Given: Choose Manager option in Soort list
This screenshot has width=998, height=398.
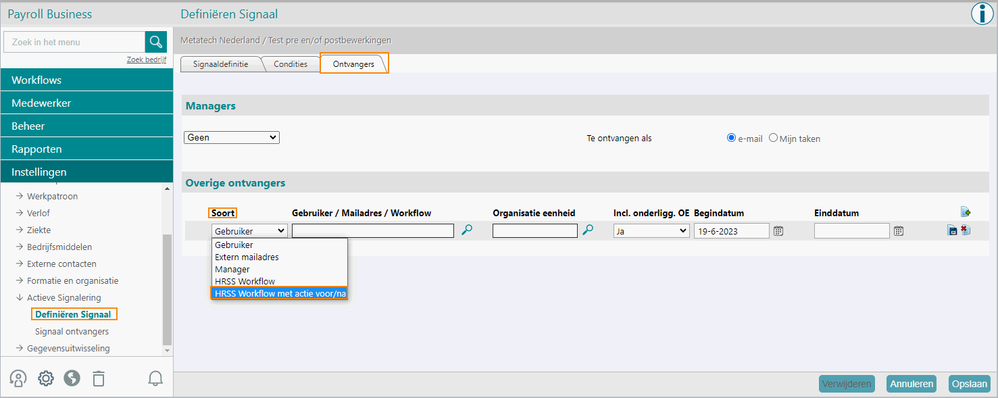Looking at the screenshot, I should tap(279, 269).
